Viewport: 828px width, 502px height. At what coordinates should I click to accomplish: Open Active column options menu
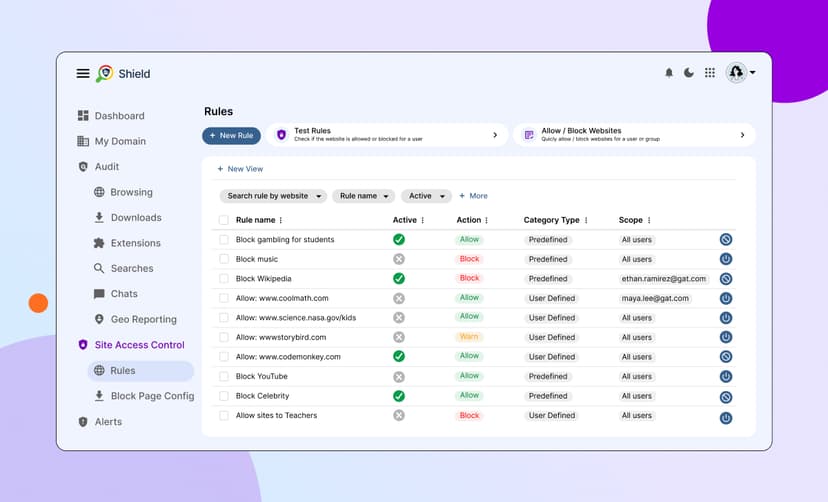click(422, 220)
